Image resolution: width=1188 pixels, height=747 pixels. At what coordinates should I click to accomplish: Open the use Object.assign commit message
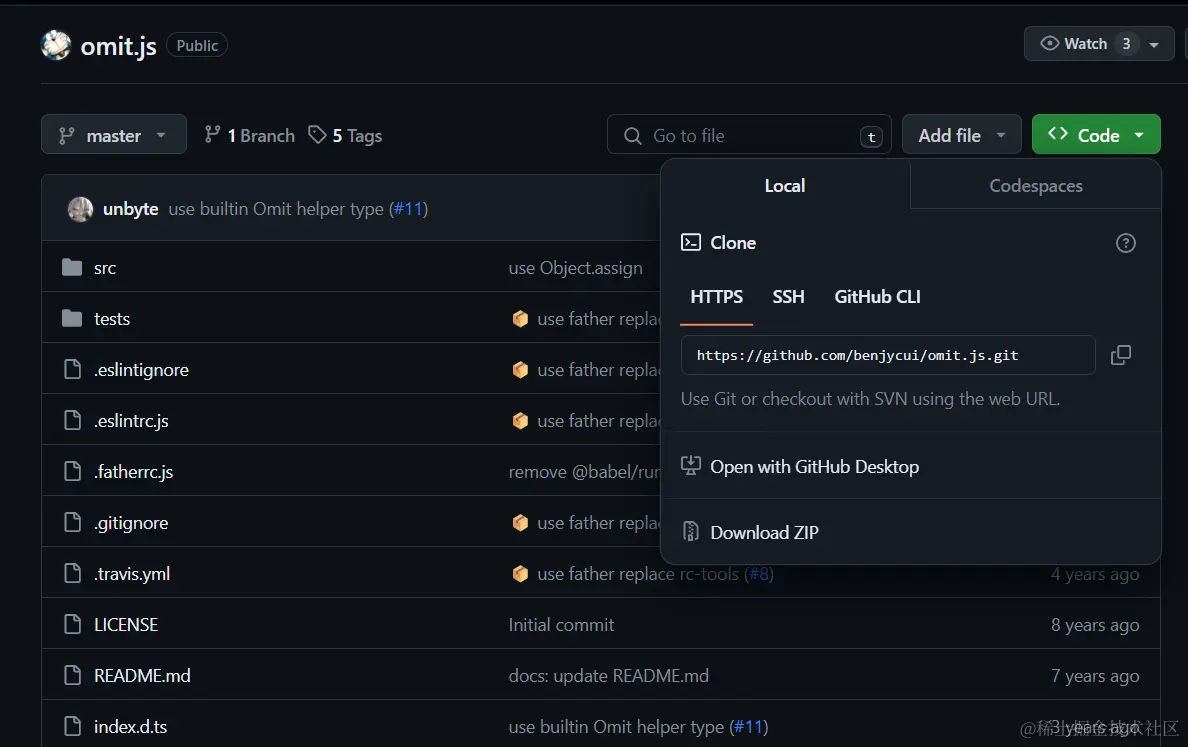point(575,268)
